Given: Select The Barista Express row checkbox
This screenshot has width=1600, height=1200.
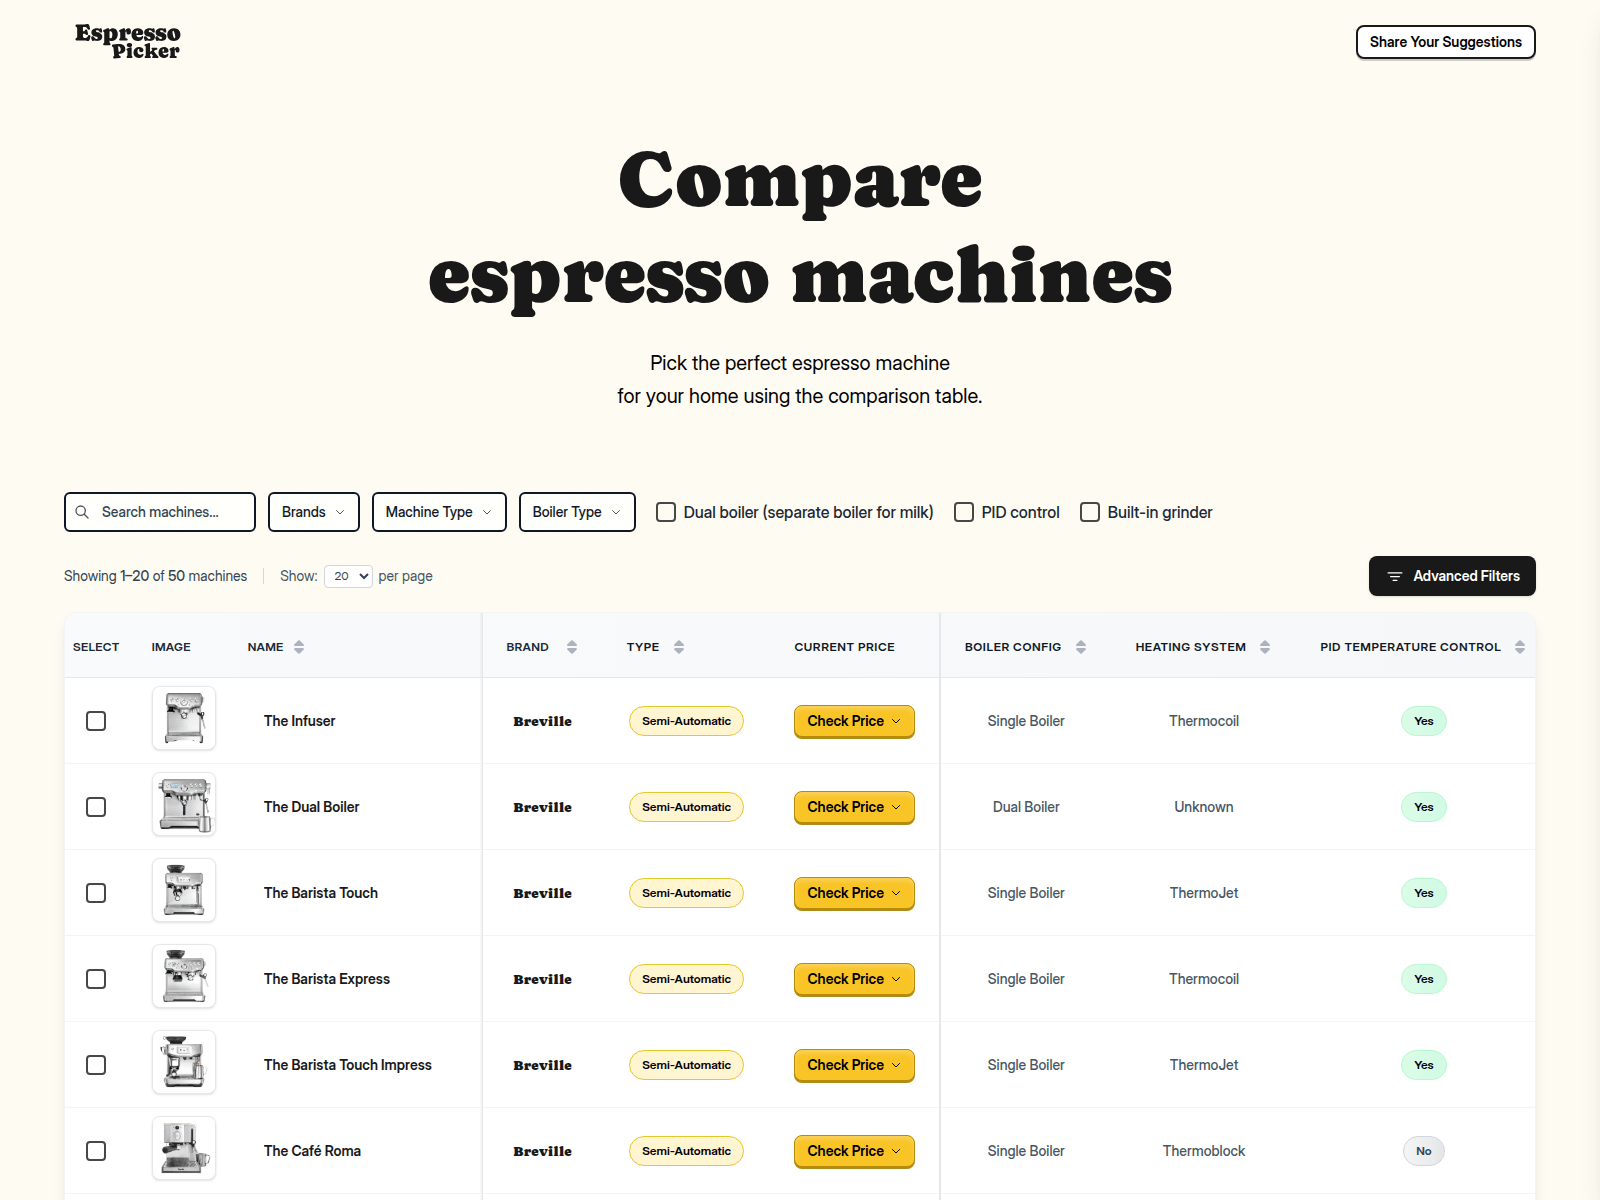Looking at the screenshot, I should pyautogui.click(x=96, y=979).
